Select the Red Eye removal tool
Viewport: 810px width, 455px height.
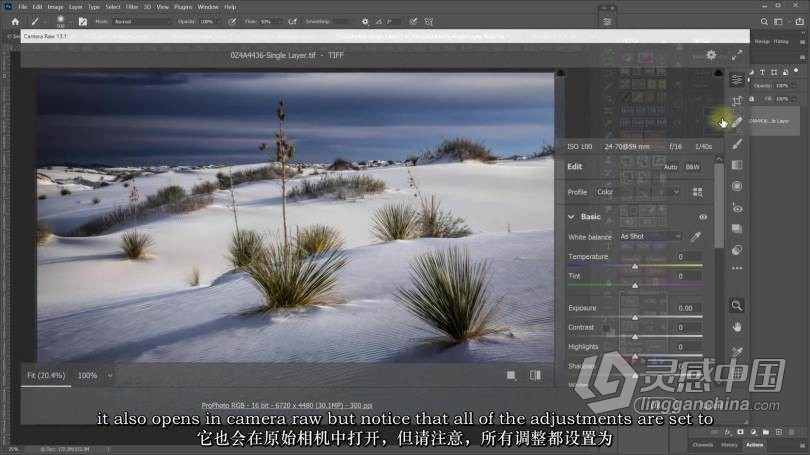point(737,208)
